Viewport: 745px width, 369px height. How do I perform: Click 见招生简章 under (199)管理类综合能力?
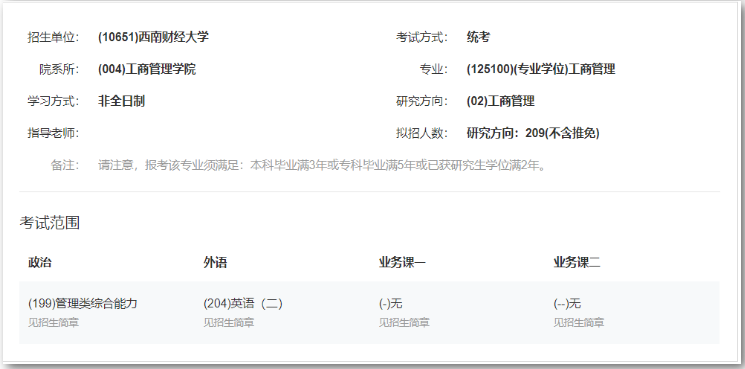tap(53, 322)
